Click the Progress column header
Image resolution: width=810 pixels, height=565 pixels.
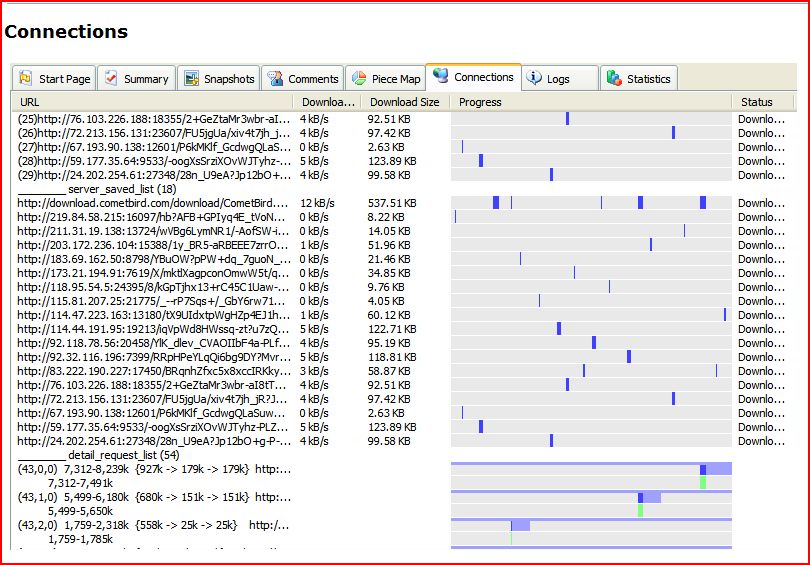591,102
